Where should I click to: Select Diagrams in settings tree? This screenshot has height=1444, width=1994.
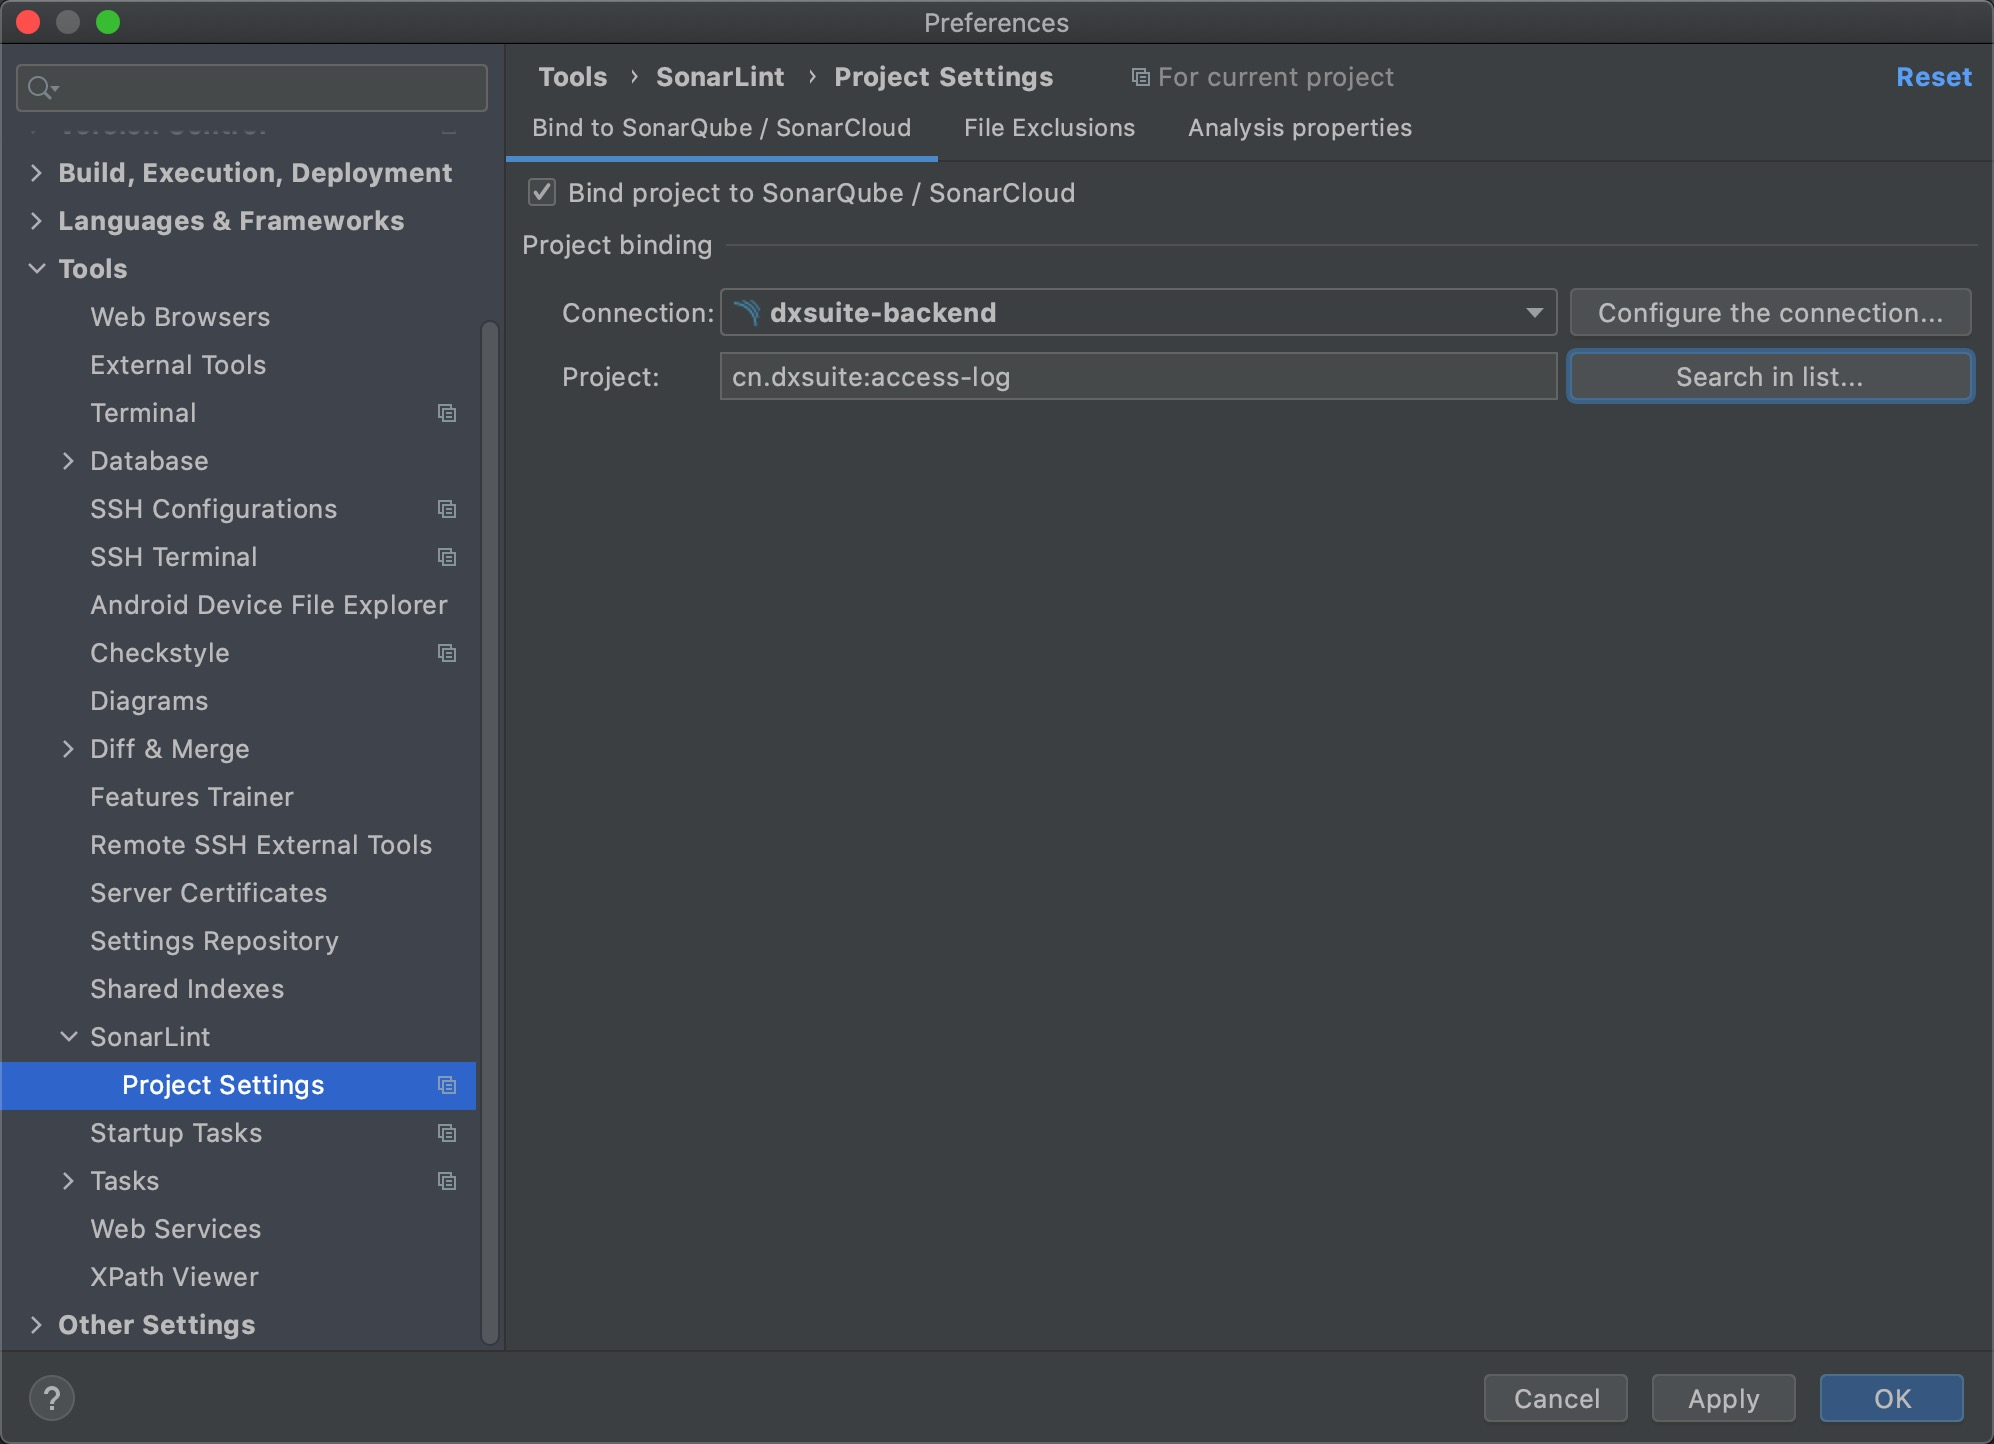(x=149, y=701)
